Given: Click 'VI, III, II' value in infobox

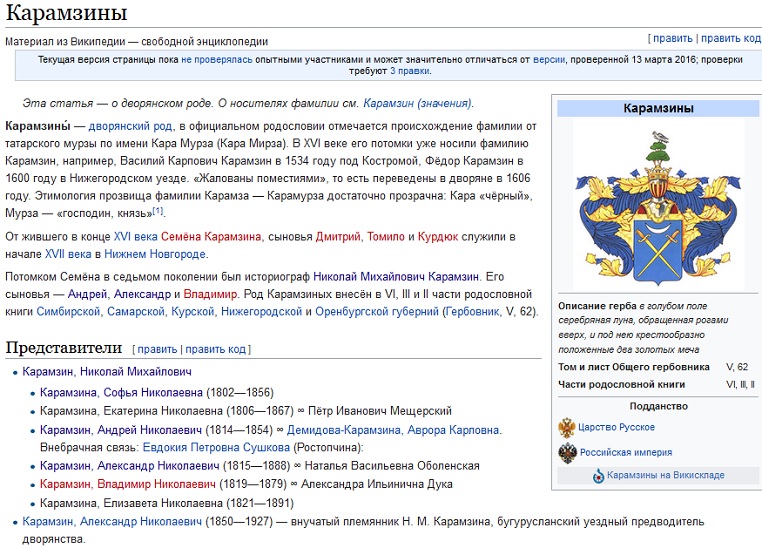Looking at the screenshot, I should click(740, 385).
